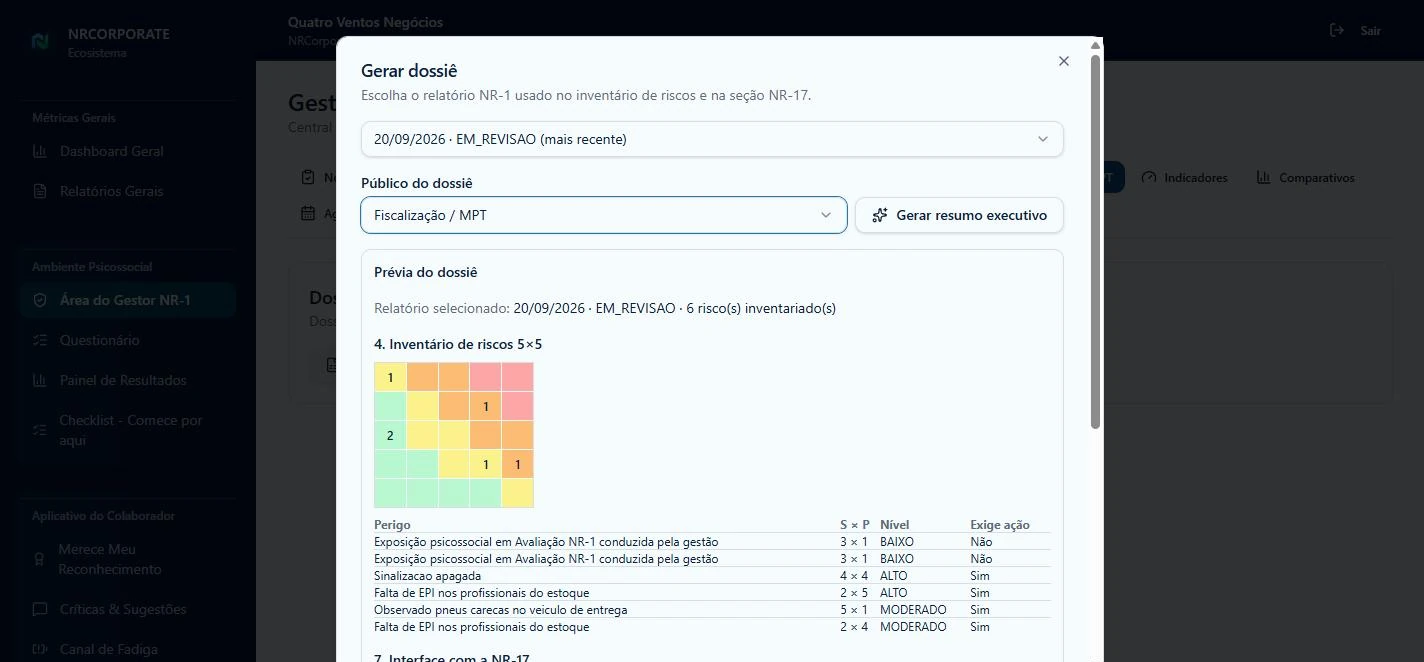
Task: Click the scroll-up arrow of the dialog
Action: [1096, 45]
